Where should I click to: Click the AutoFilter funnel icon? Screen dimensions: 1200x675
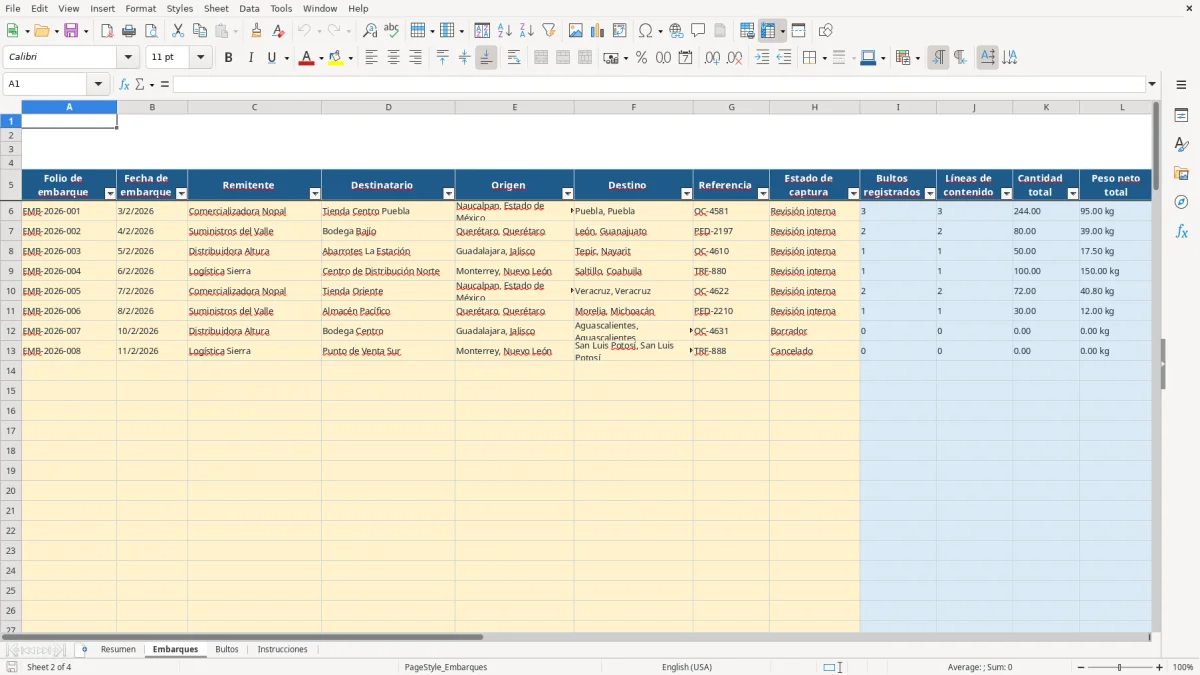(549, 31)
